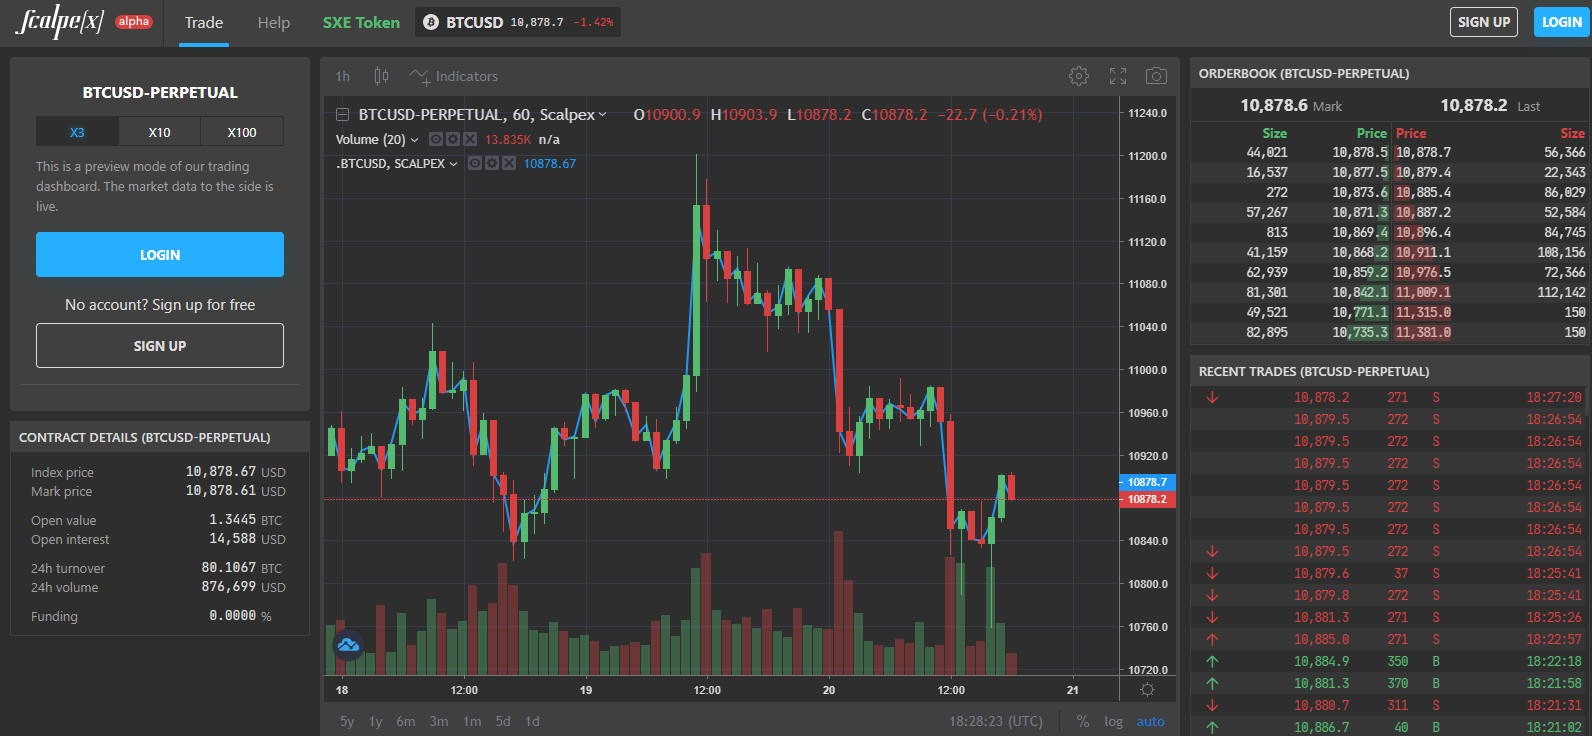Click the up arrow on the 18:21:58 trade
1592x736 pixels.
[1212, 684]
